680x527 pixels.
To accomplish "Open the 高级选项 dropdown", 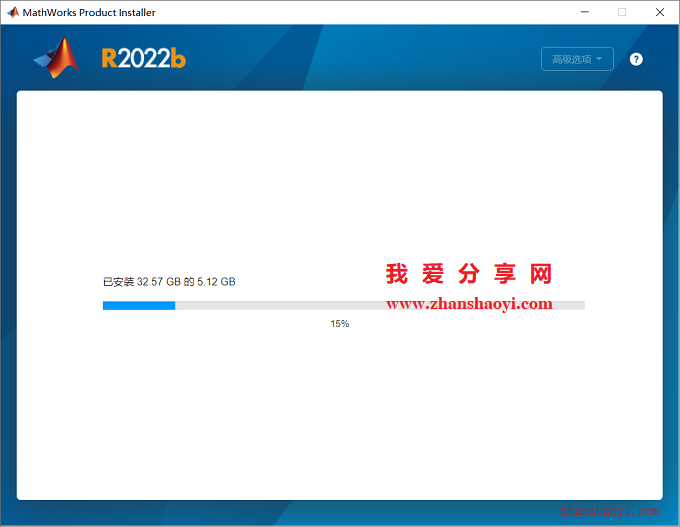I will [577, 59].
